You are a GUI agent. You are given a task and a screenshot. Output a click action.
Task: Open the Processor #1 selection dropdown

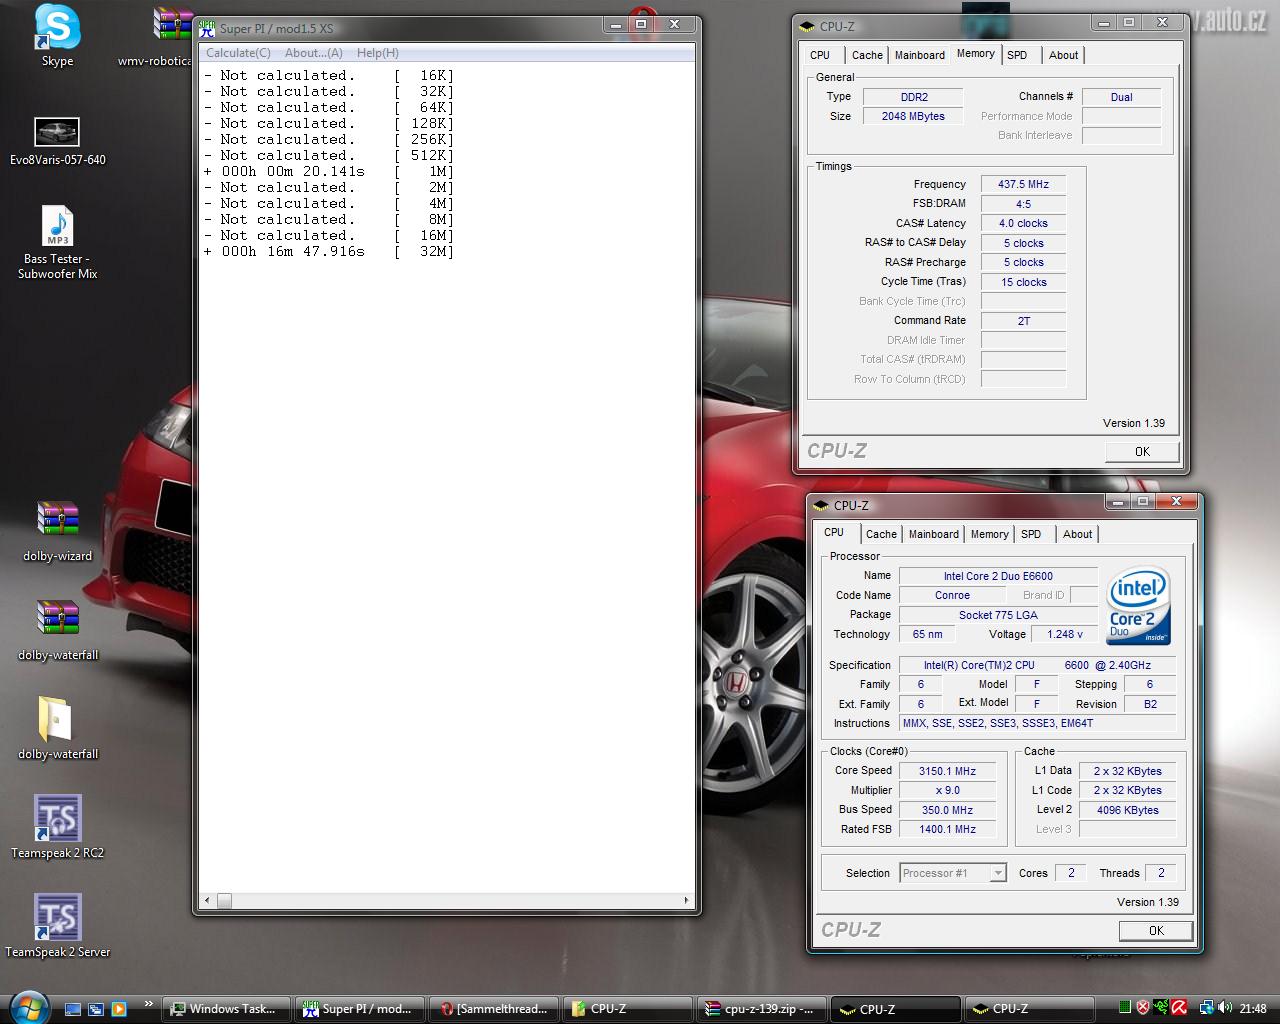click(953, 873)
